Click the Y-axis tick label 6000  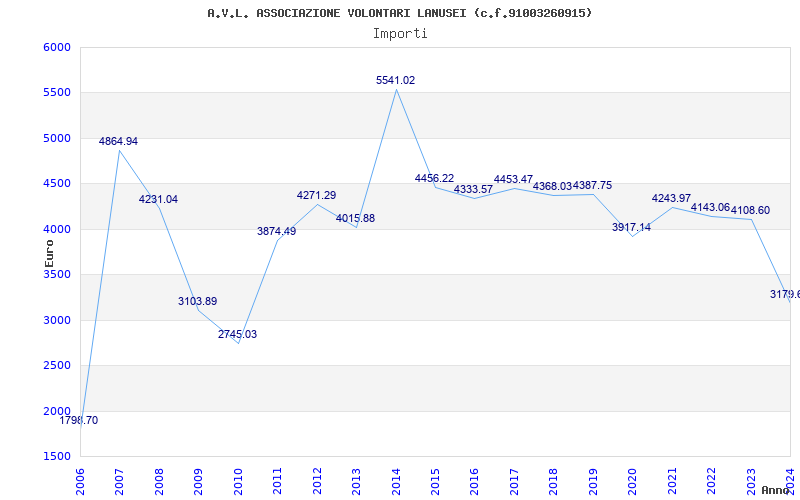click(57, 47)
